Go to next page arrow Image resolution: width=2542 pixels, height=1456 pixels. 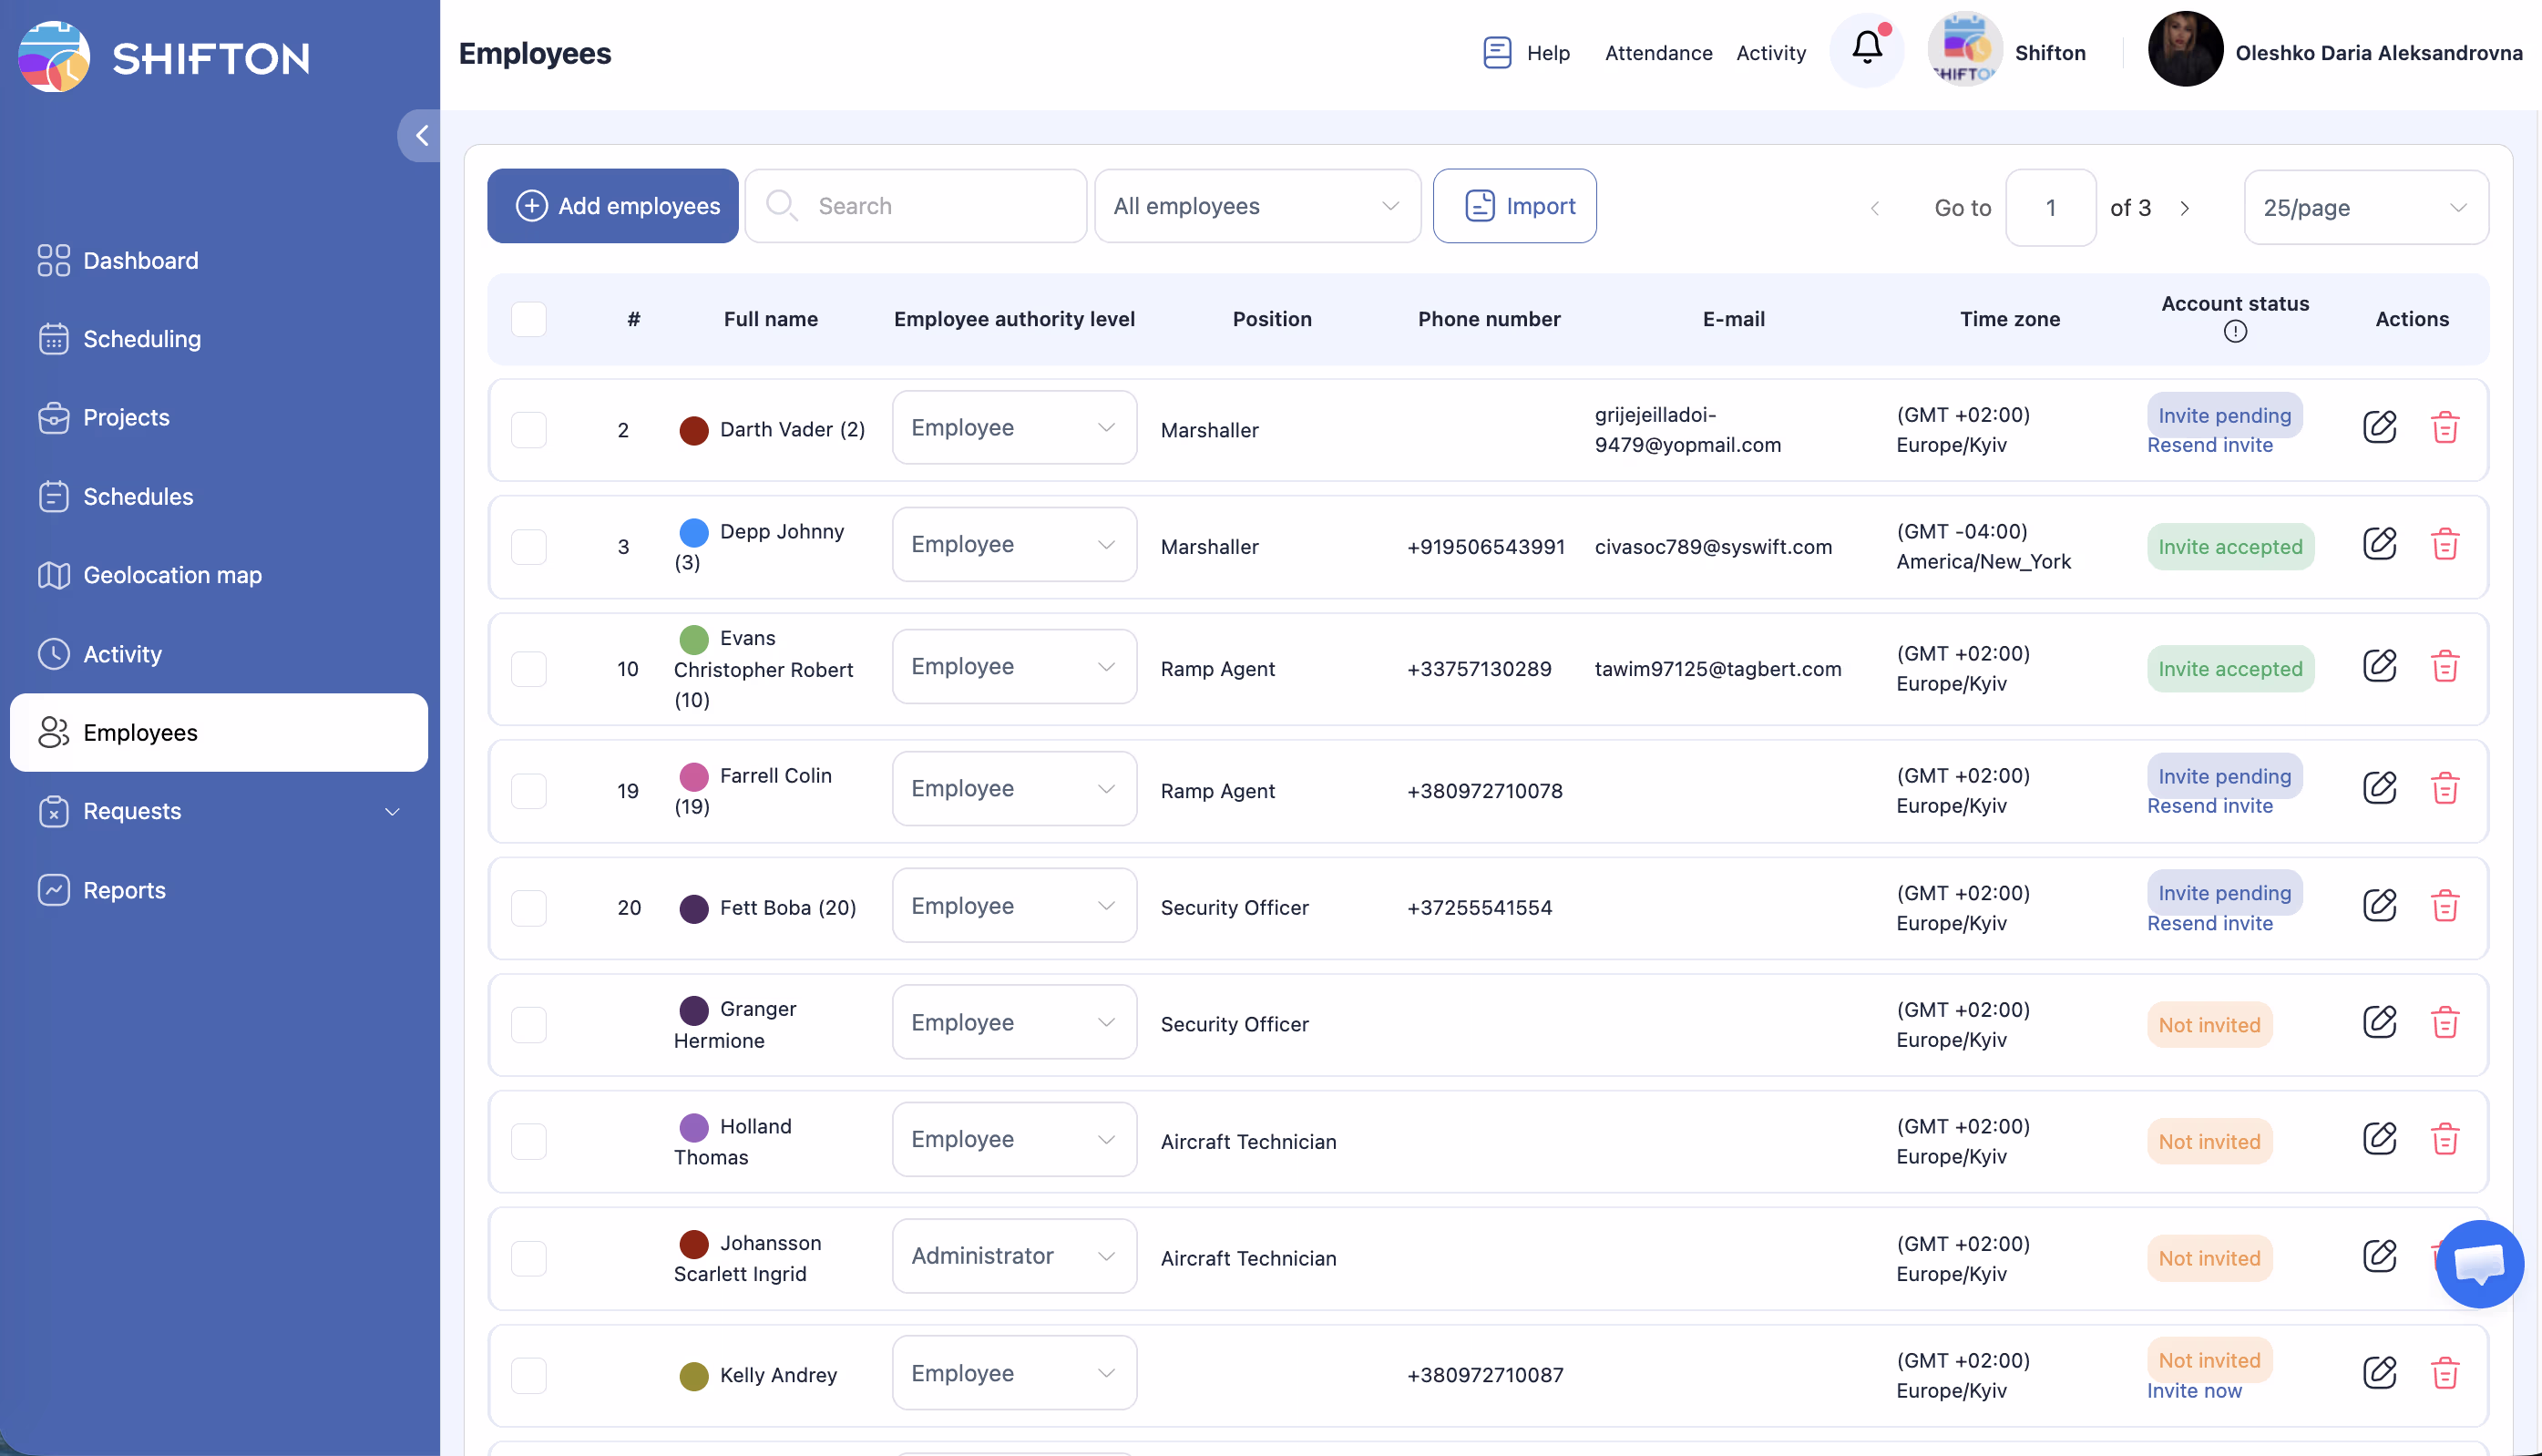click(x=2185, y=208)
